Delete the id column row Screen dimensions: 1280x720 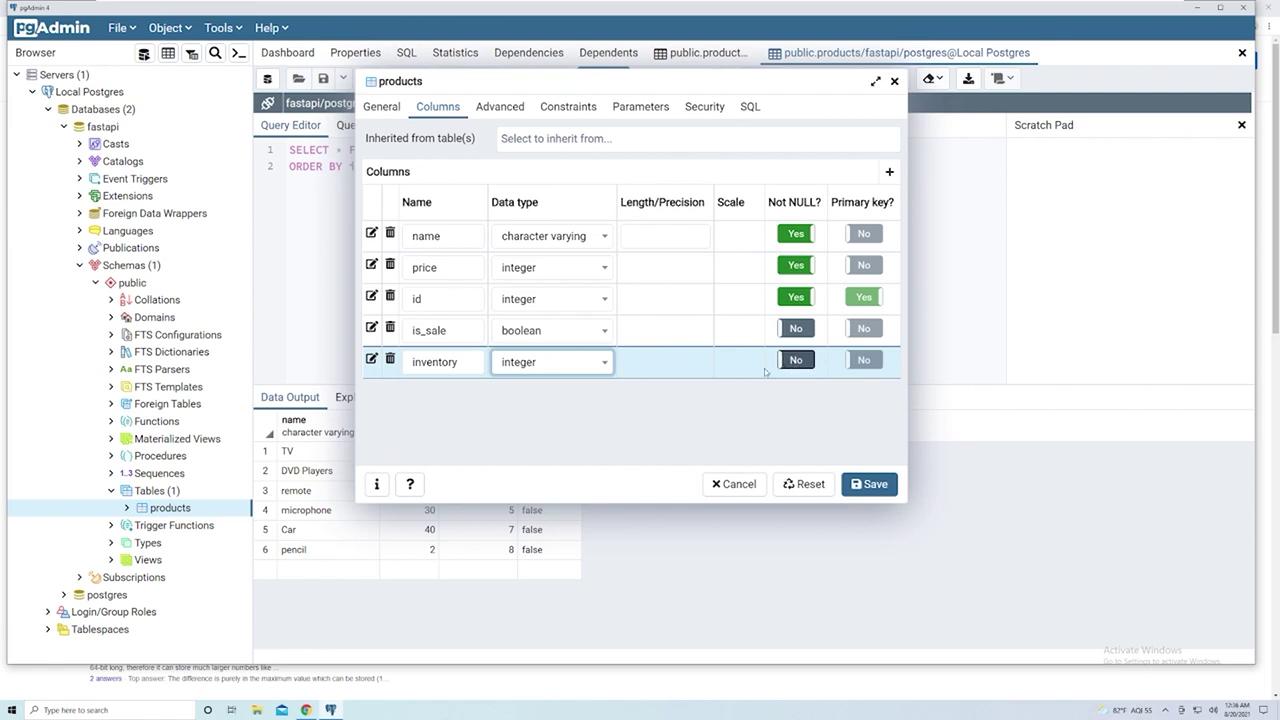pyautogui.click(x=390, y=296)
